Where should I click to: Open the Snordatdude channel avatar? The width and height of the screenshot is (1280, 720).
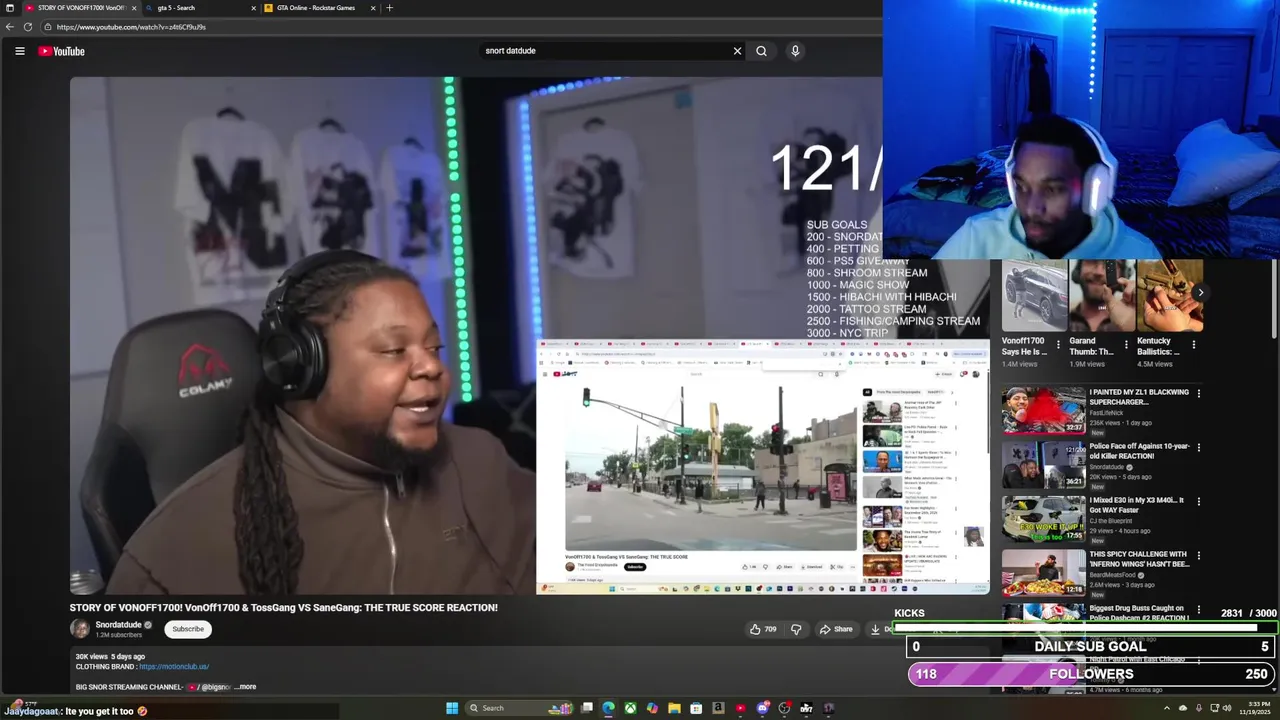click(80, 629)
